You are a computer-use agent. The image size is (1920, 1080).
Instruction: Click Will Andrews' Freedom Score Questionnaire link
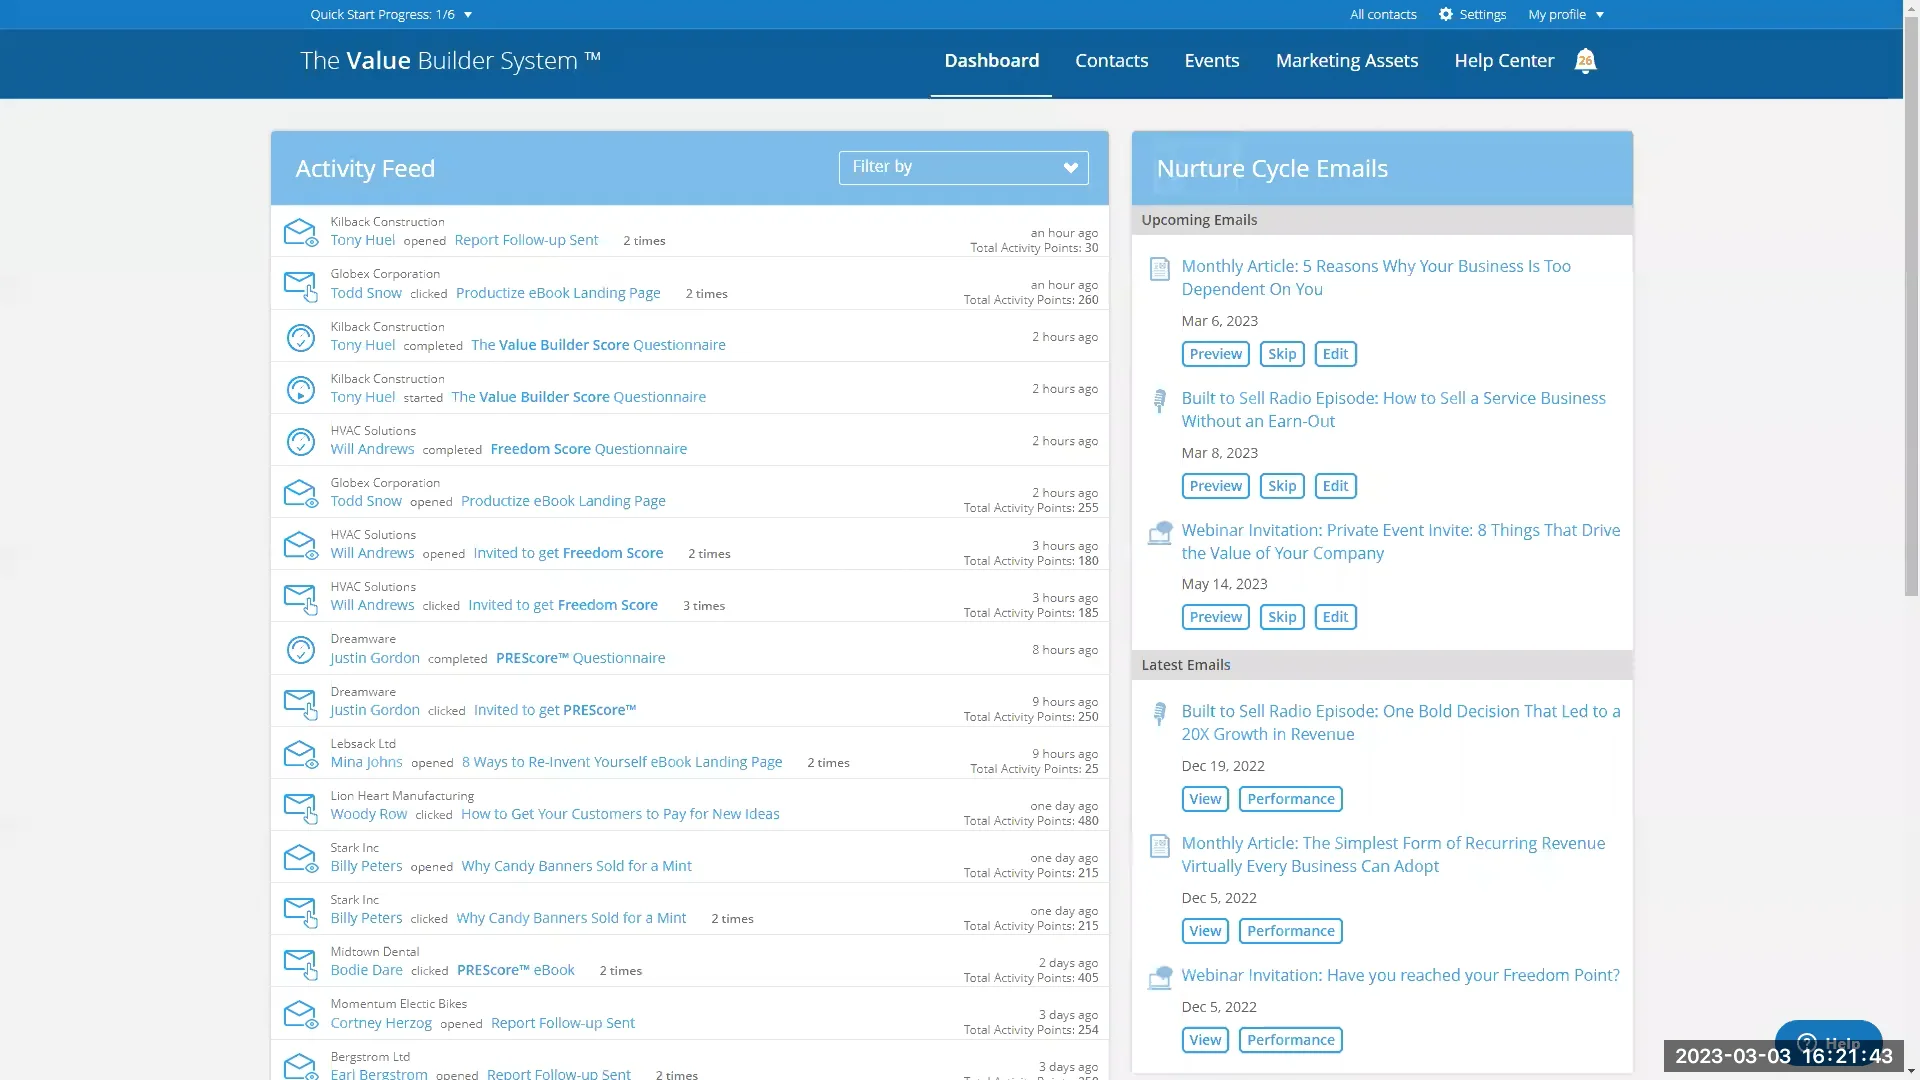coord(587,448)
